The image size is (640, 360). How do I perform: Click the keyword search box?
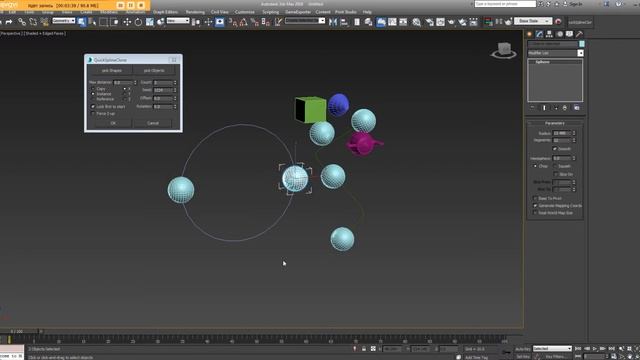pos(505,4)
